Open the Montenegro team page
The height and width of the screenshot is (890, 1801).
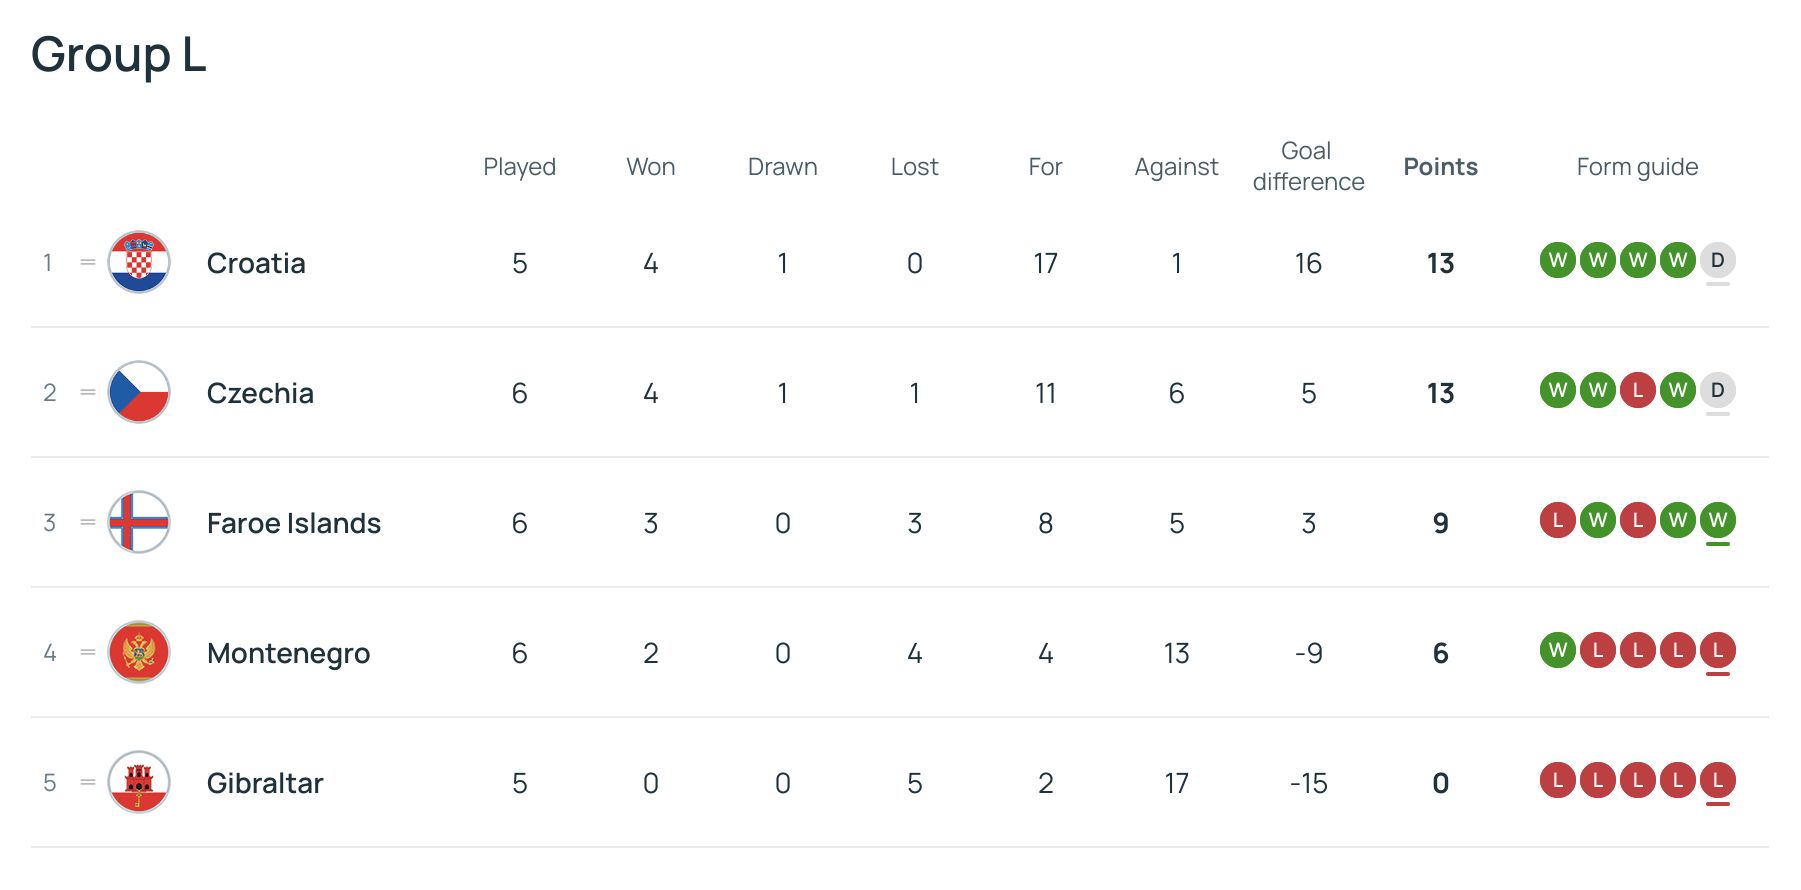[288, 653]
